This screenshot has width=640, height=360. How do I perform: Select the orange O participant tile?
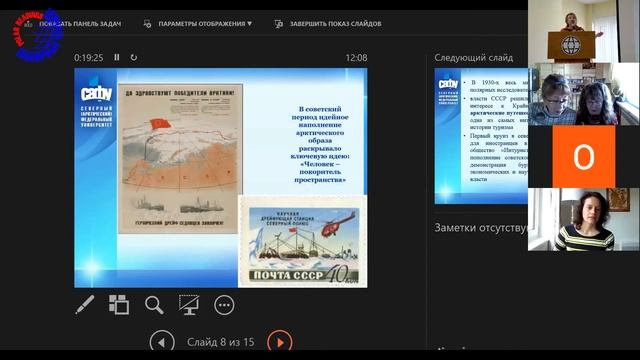point(584,157)
